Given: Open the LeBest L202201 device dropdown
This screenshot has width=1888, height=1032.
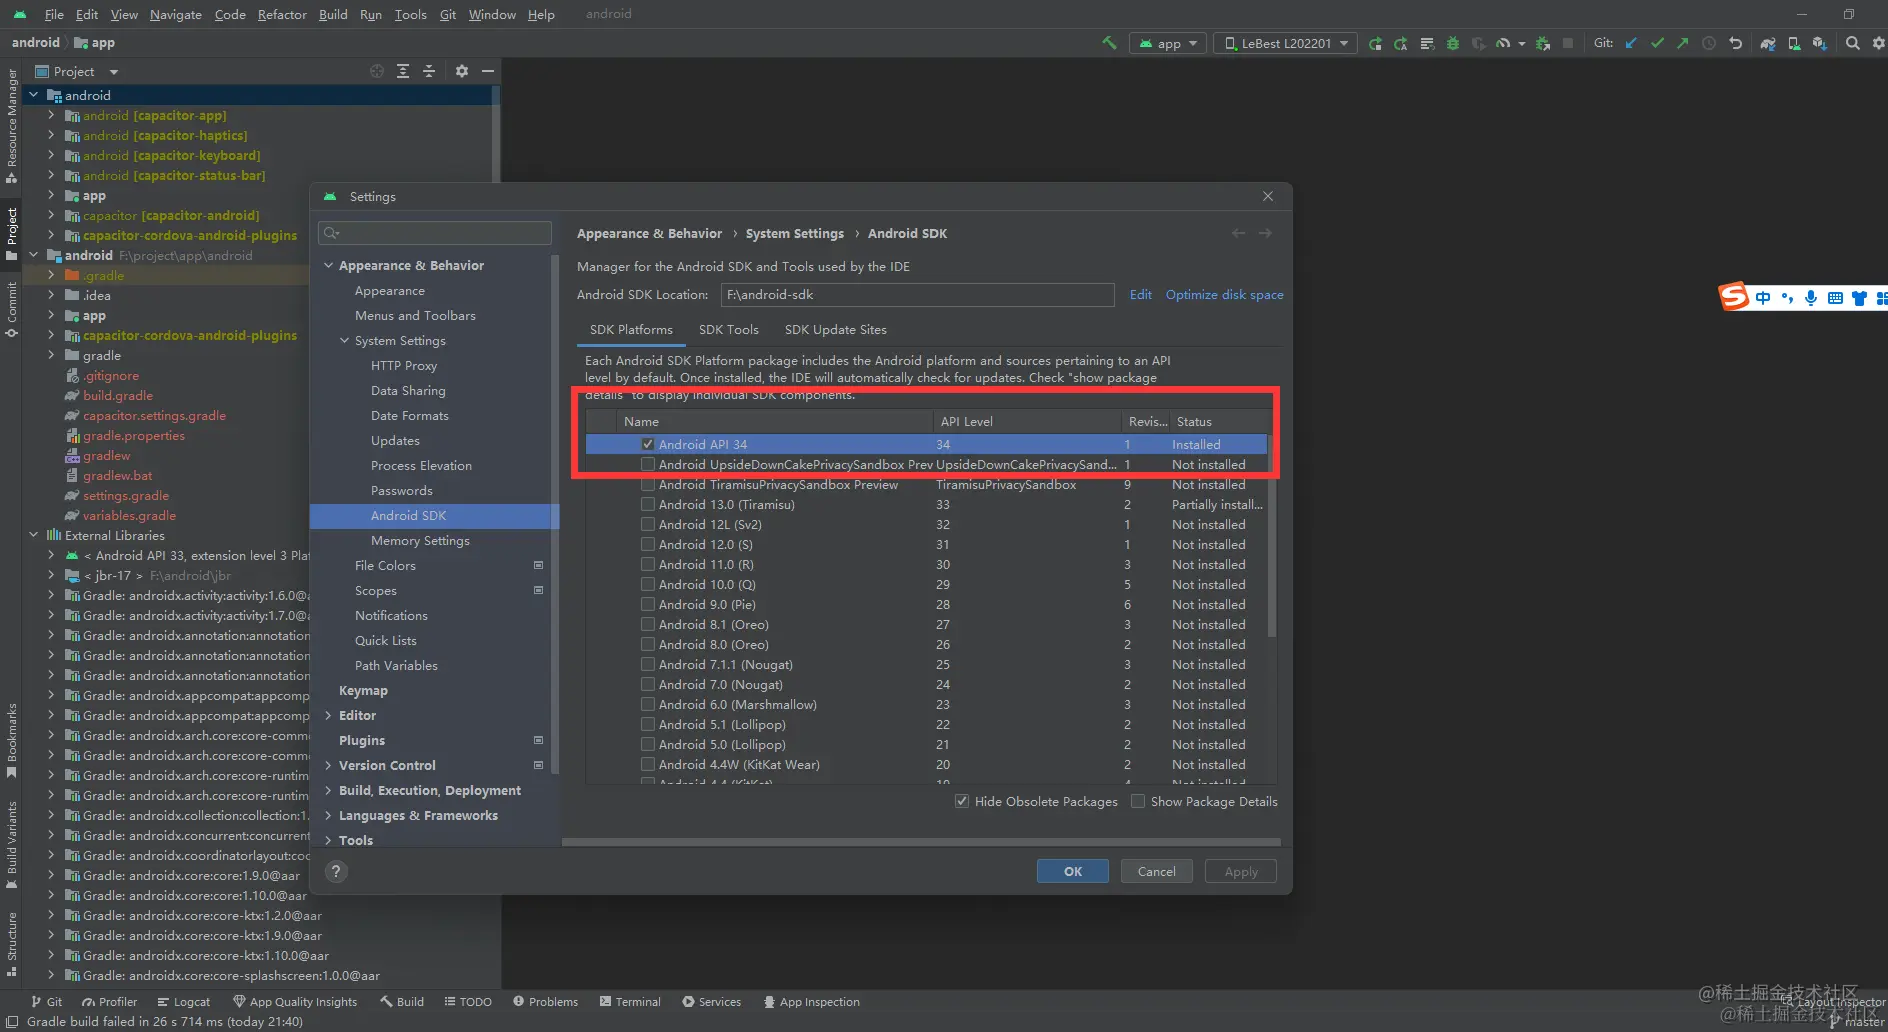Looking at the screenshot, I should (1286, 43).
